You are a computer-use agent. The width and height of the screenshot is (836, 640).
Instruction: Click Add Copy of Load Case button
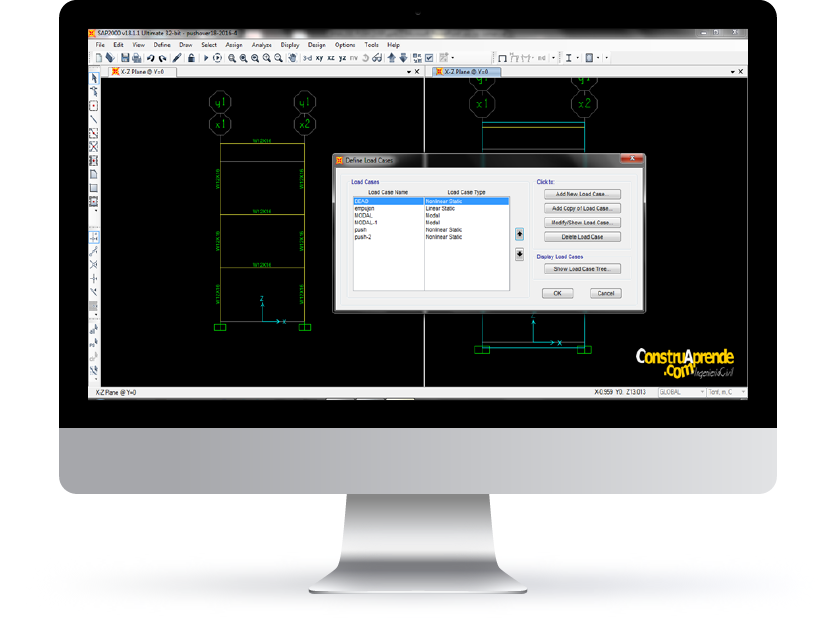point(582,209)
